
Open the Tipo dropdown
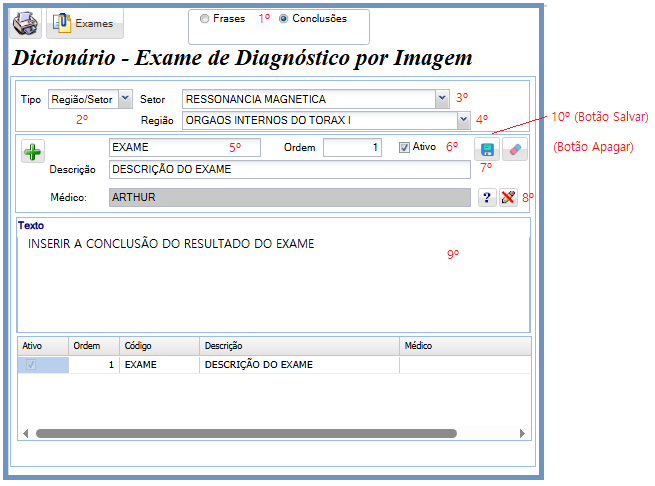coord(125,99)
